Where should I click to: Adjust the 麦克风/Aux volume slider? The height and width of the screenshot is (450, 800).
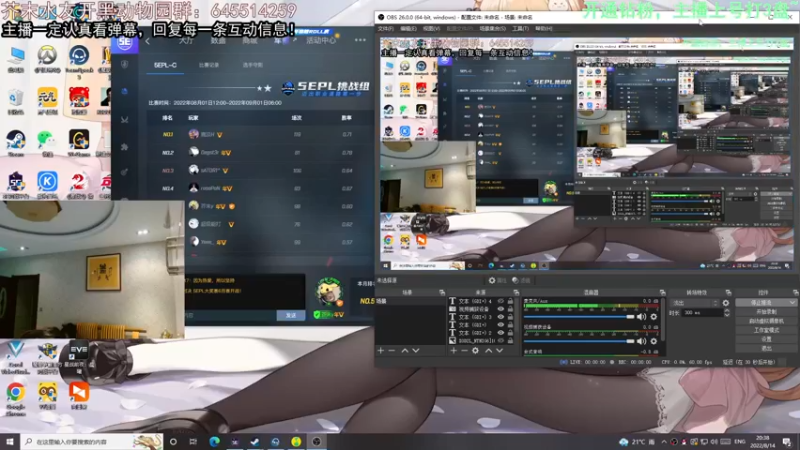(x=579, y=317)
